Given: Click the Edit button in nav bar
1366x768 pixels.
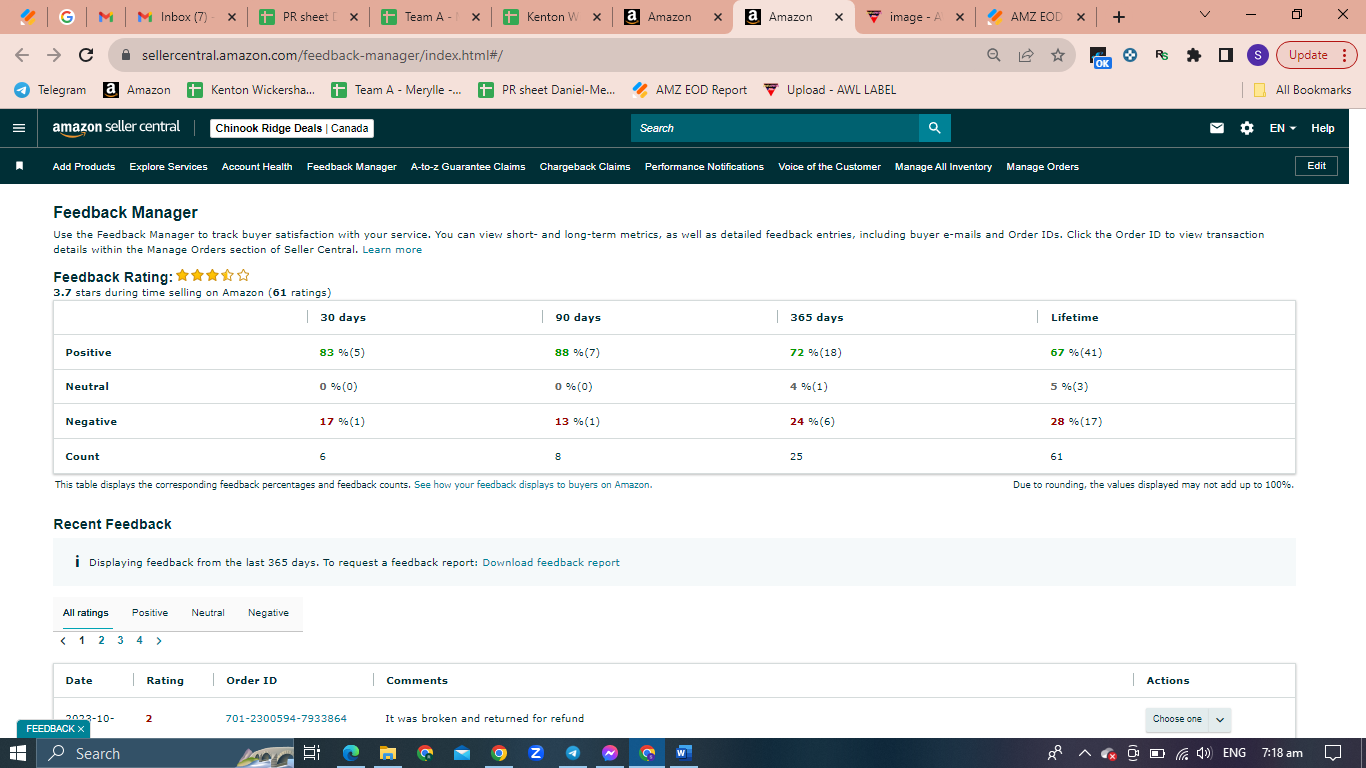Looking at the screenshot, I should click(x=1316, y=166).
